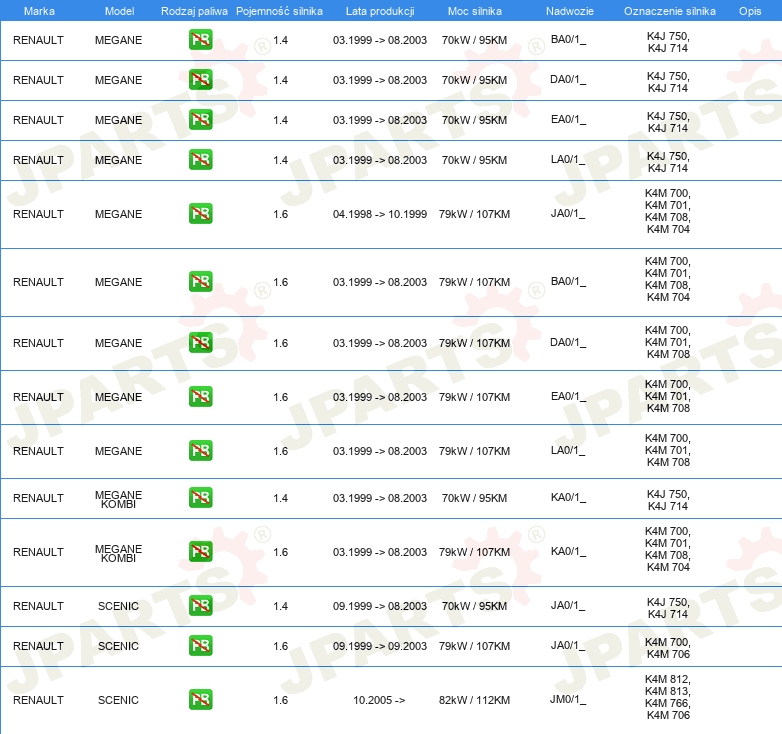Click SCENIC model in the JM0/1_ row
The image size is (782, 734).
coord(118,700)
